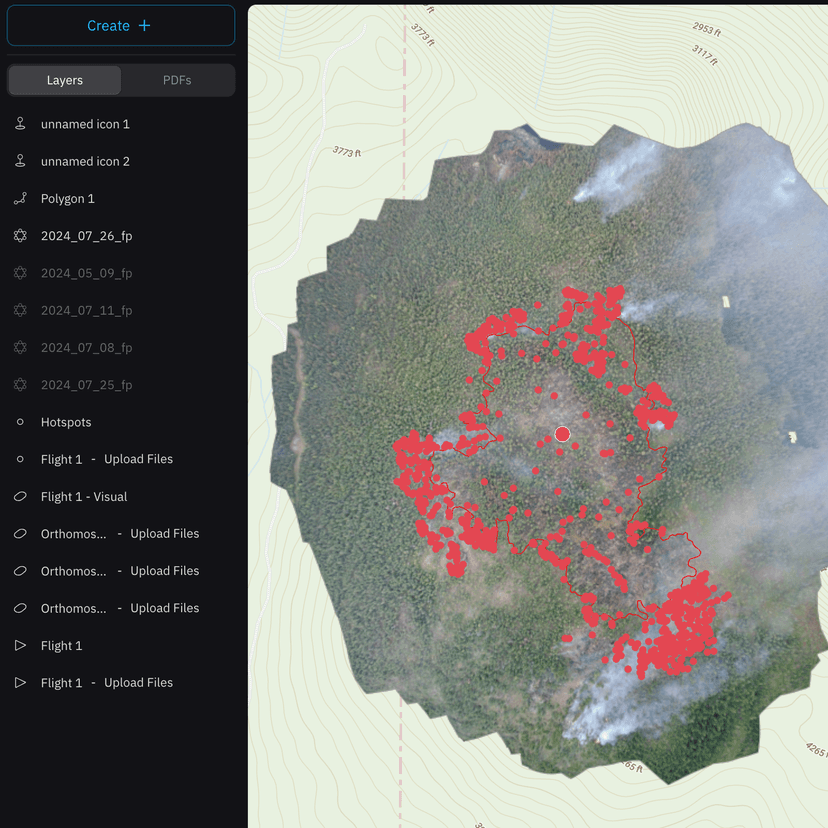Screen dimensions: 828x828
Task: Click the pin icon beside unnamed icon 2
Action: click(x=20, y=161)
